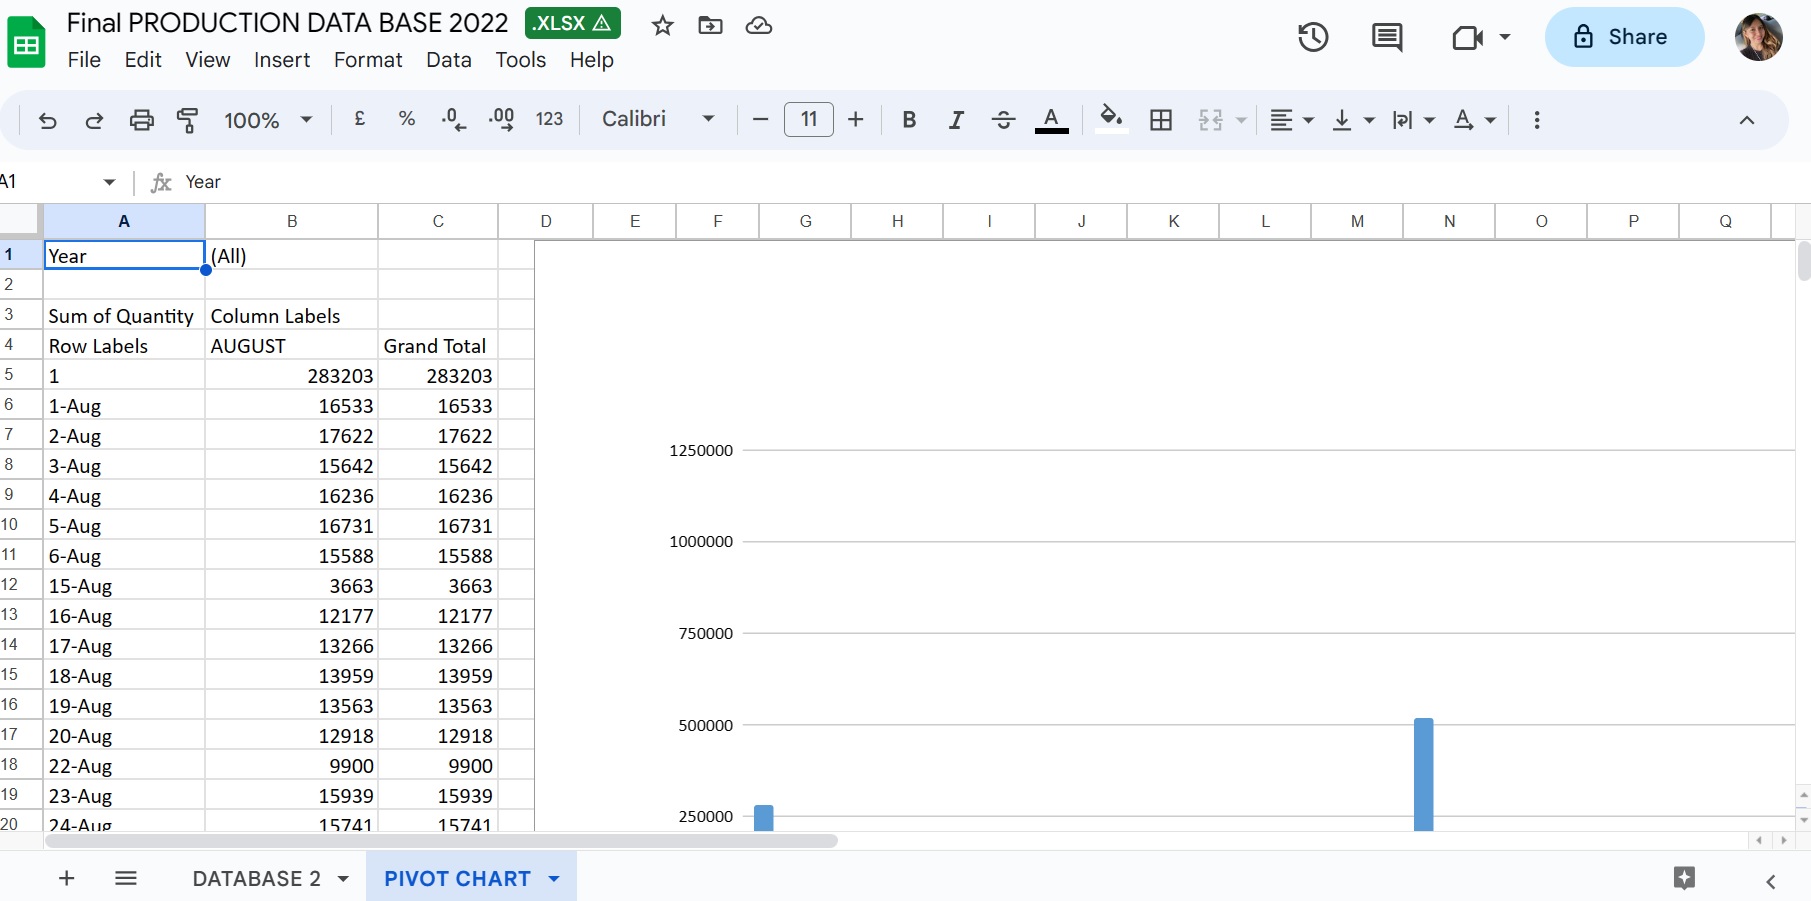Collapse side panel chevron at bottom right
The width and height of the screenshot is (1811, 901).
tap(1771, 881)
